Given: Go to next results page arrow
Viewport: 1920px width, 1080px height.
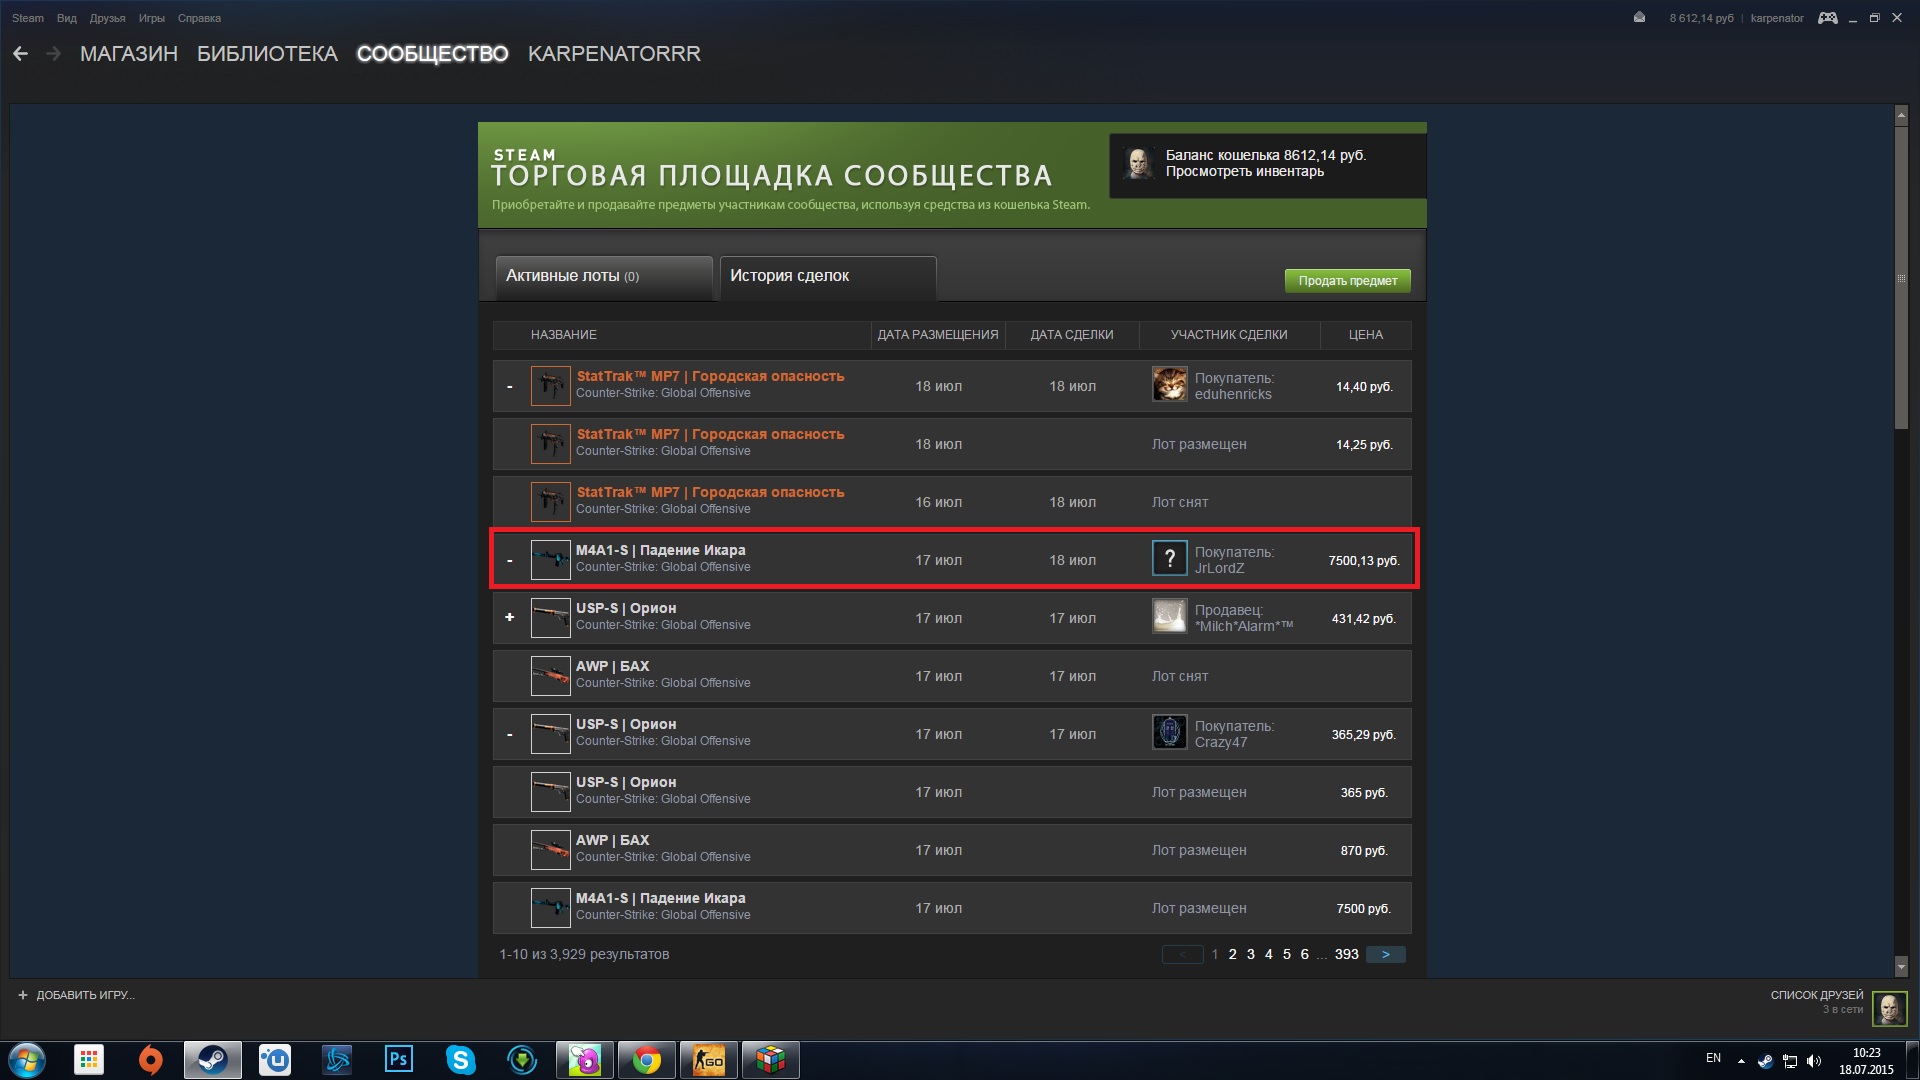Looking at the screenshot, I should (x=1385, y=955).
